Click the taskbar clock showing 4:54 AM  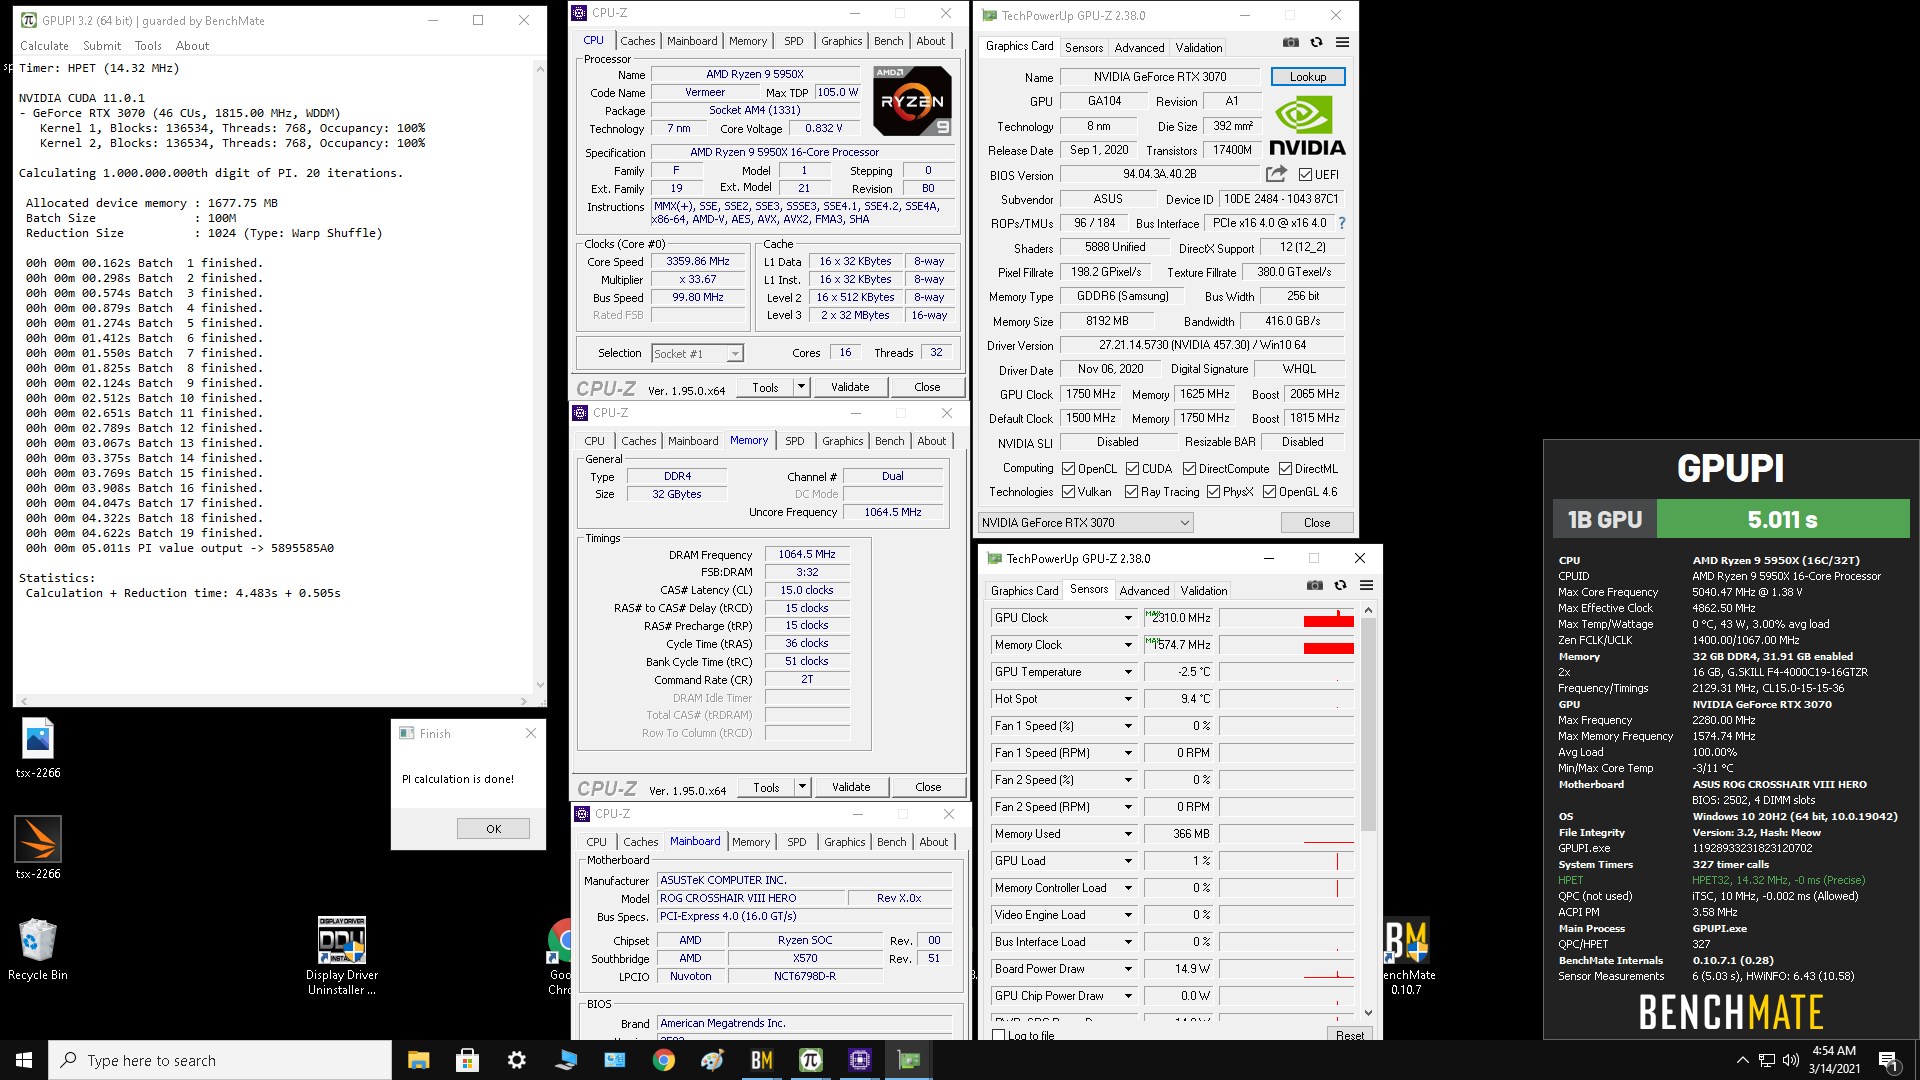click(x=1834, y=1060)
